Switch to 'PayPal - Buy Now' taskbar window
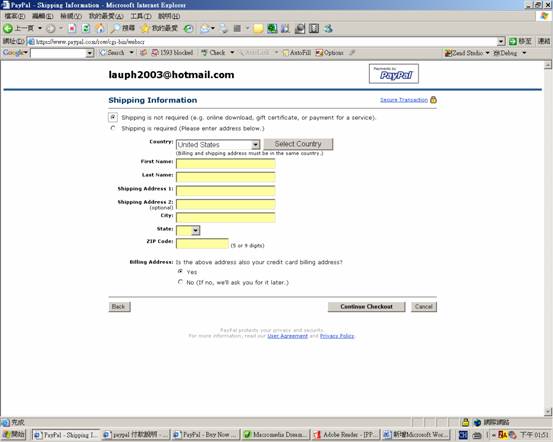Image resolution: width=553 pixels, height=442 pixels. click(206, 434)
